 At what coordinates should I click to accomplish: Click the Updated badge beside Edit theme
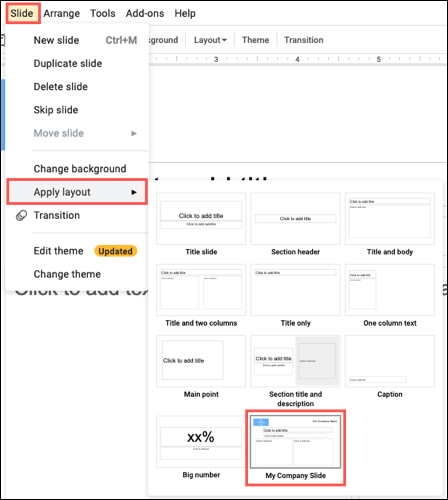tap(115, 251)
